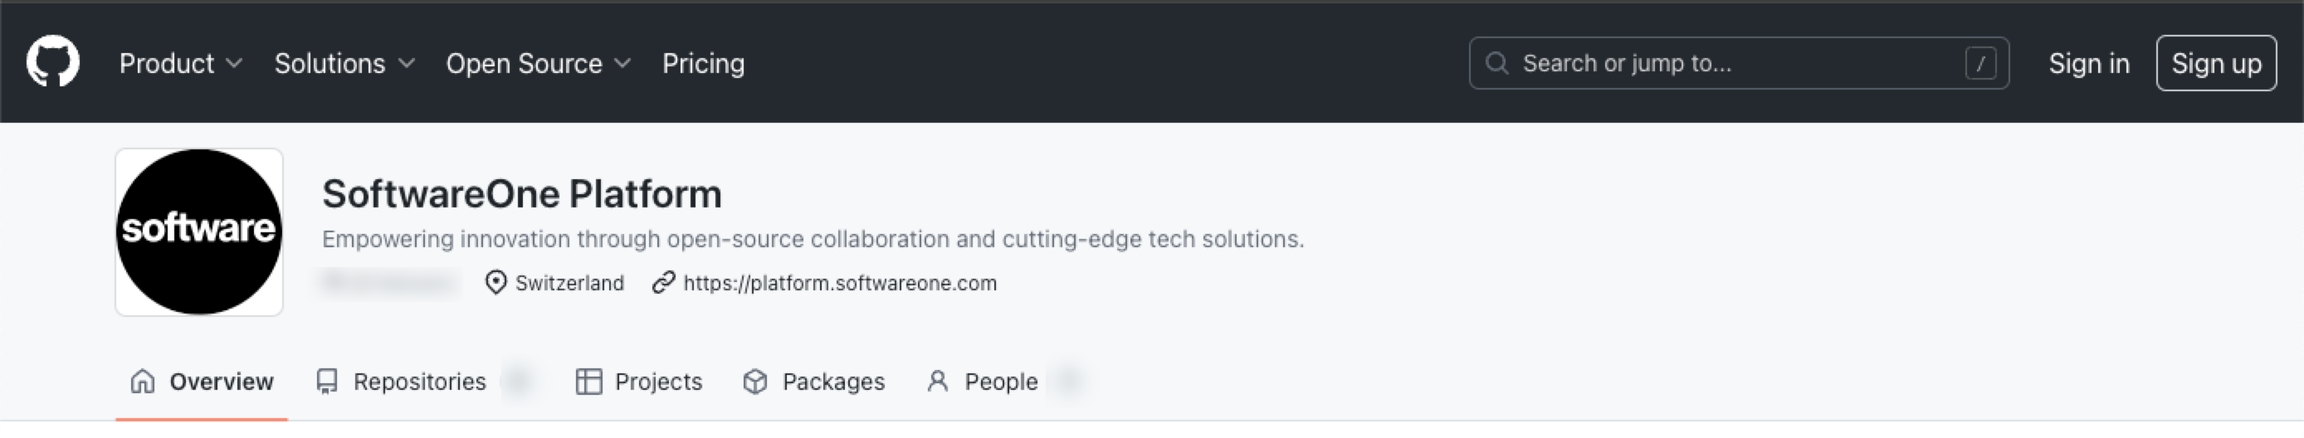Click the GitHub Octocat logo
2304x438 pixels.
pyautogui.click(x=53, y=62)
